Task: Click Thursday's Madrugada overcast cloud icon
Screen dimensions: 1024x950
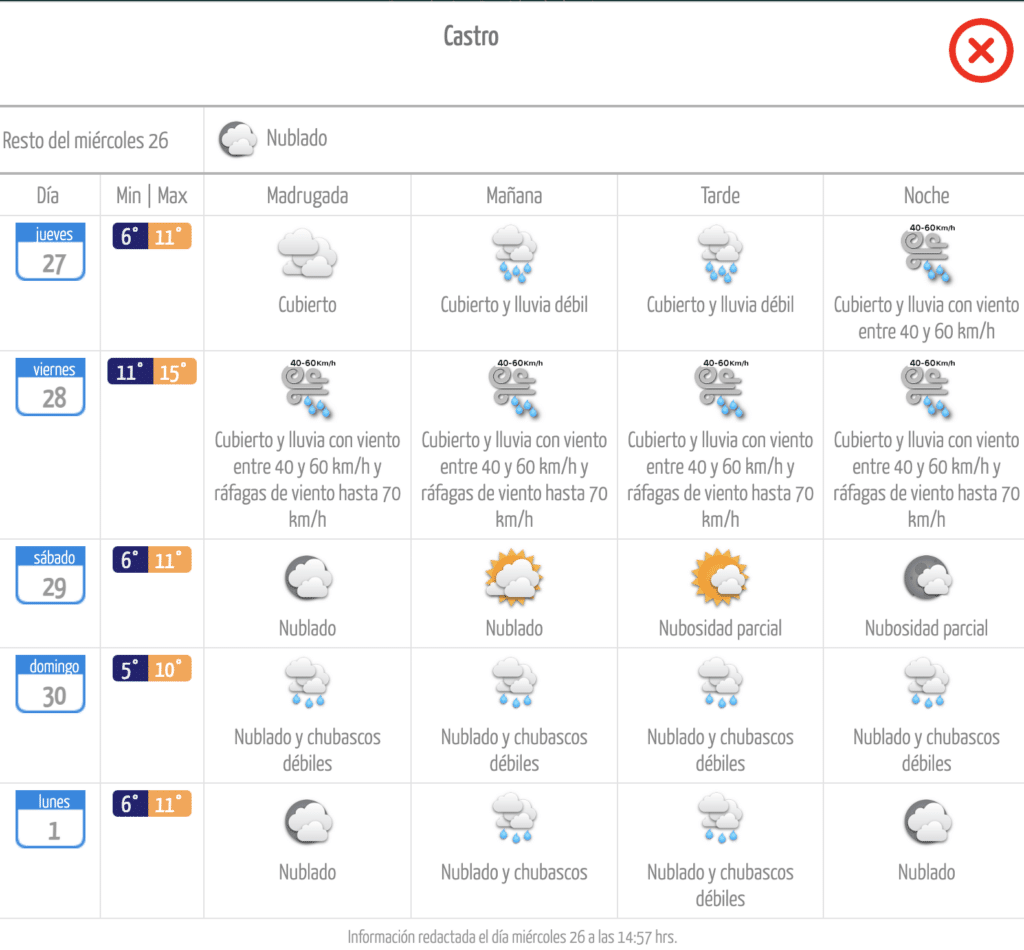Action: coord(307,253)
